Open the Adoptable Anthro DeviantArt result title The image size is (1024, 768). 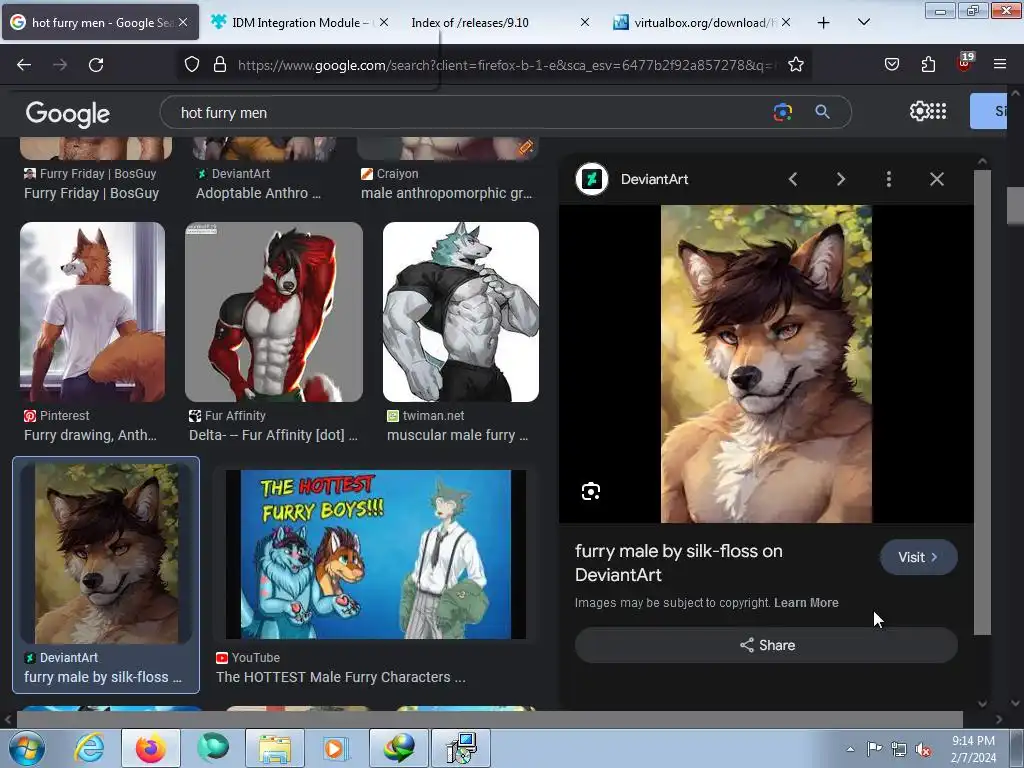pyautogui.click(x=258, y=193)
